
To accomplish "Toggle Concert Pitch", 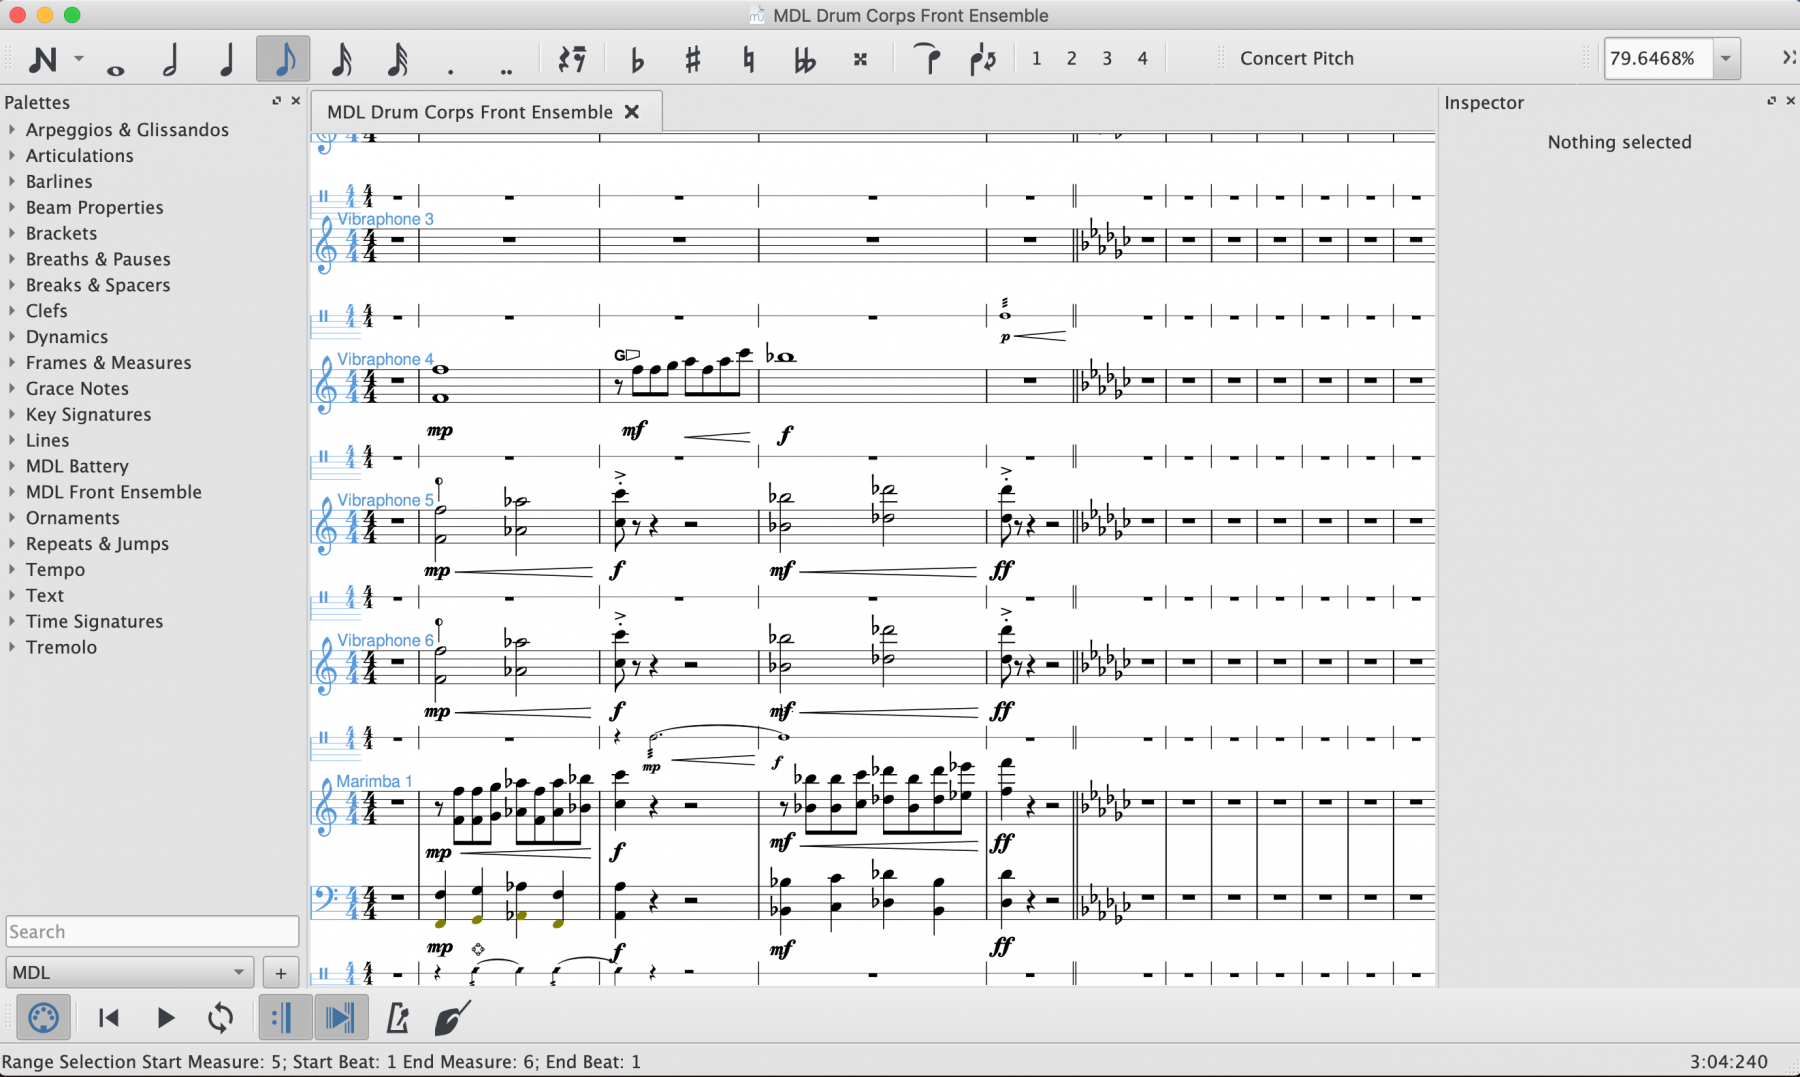I will 1296,58.
